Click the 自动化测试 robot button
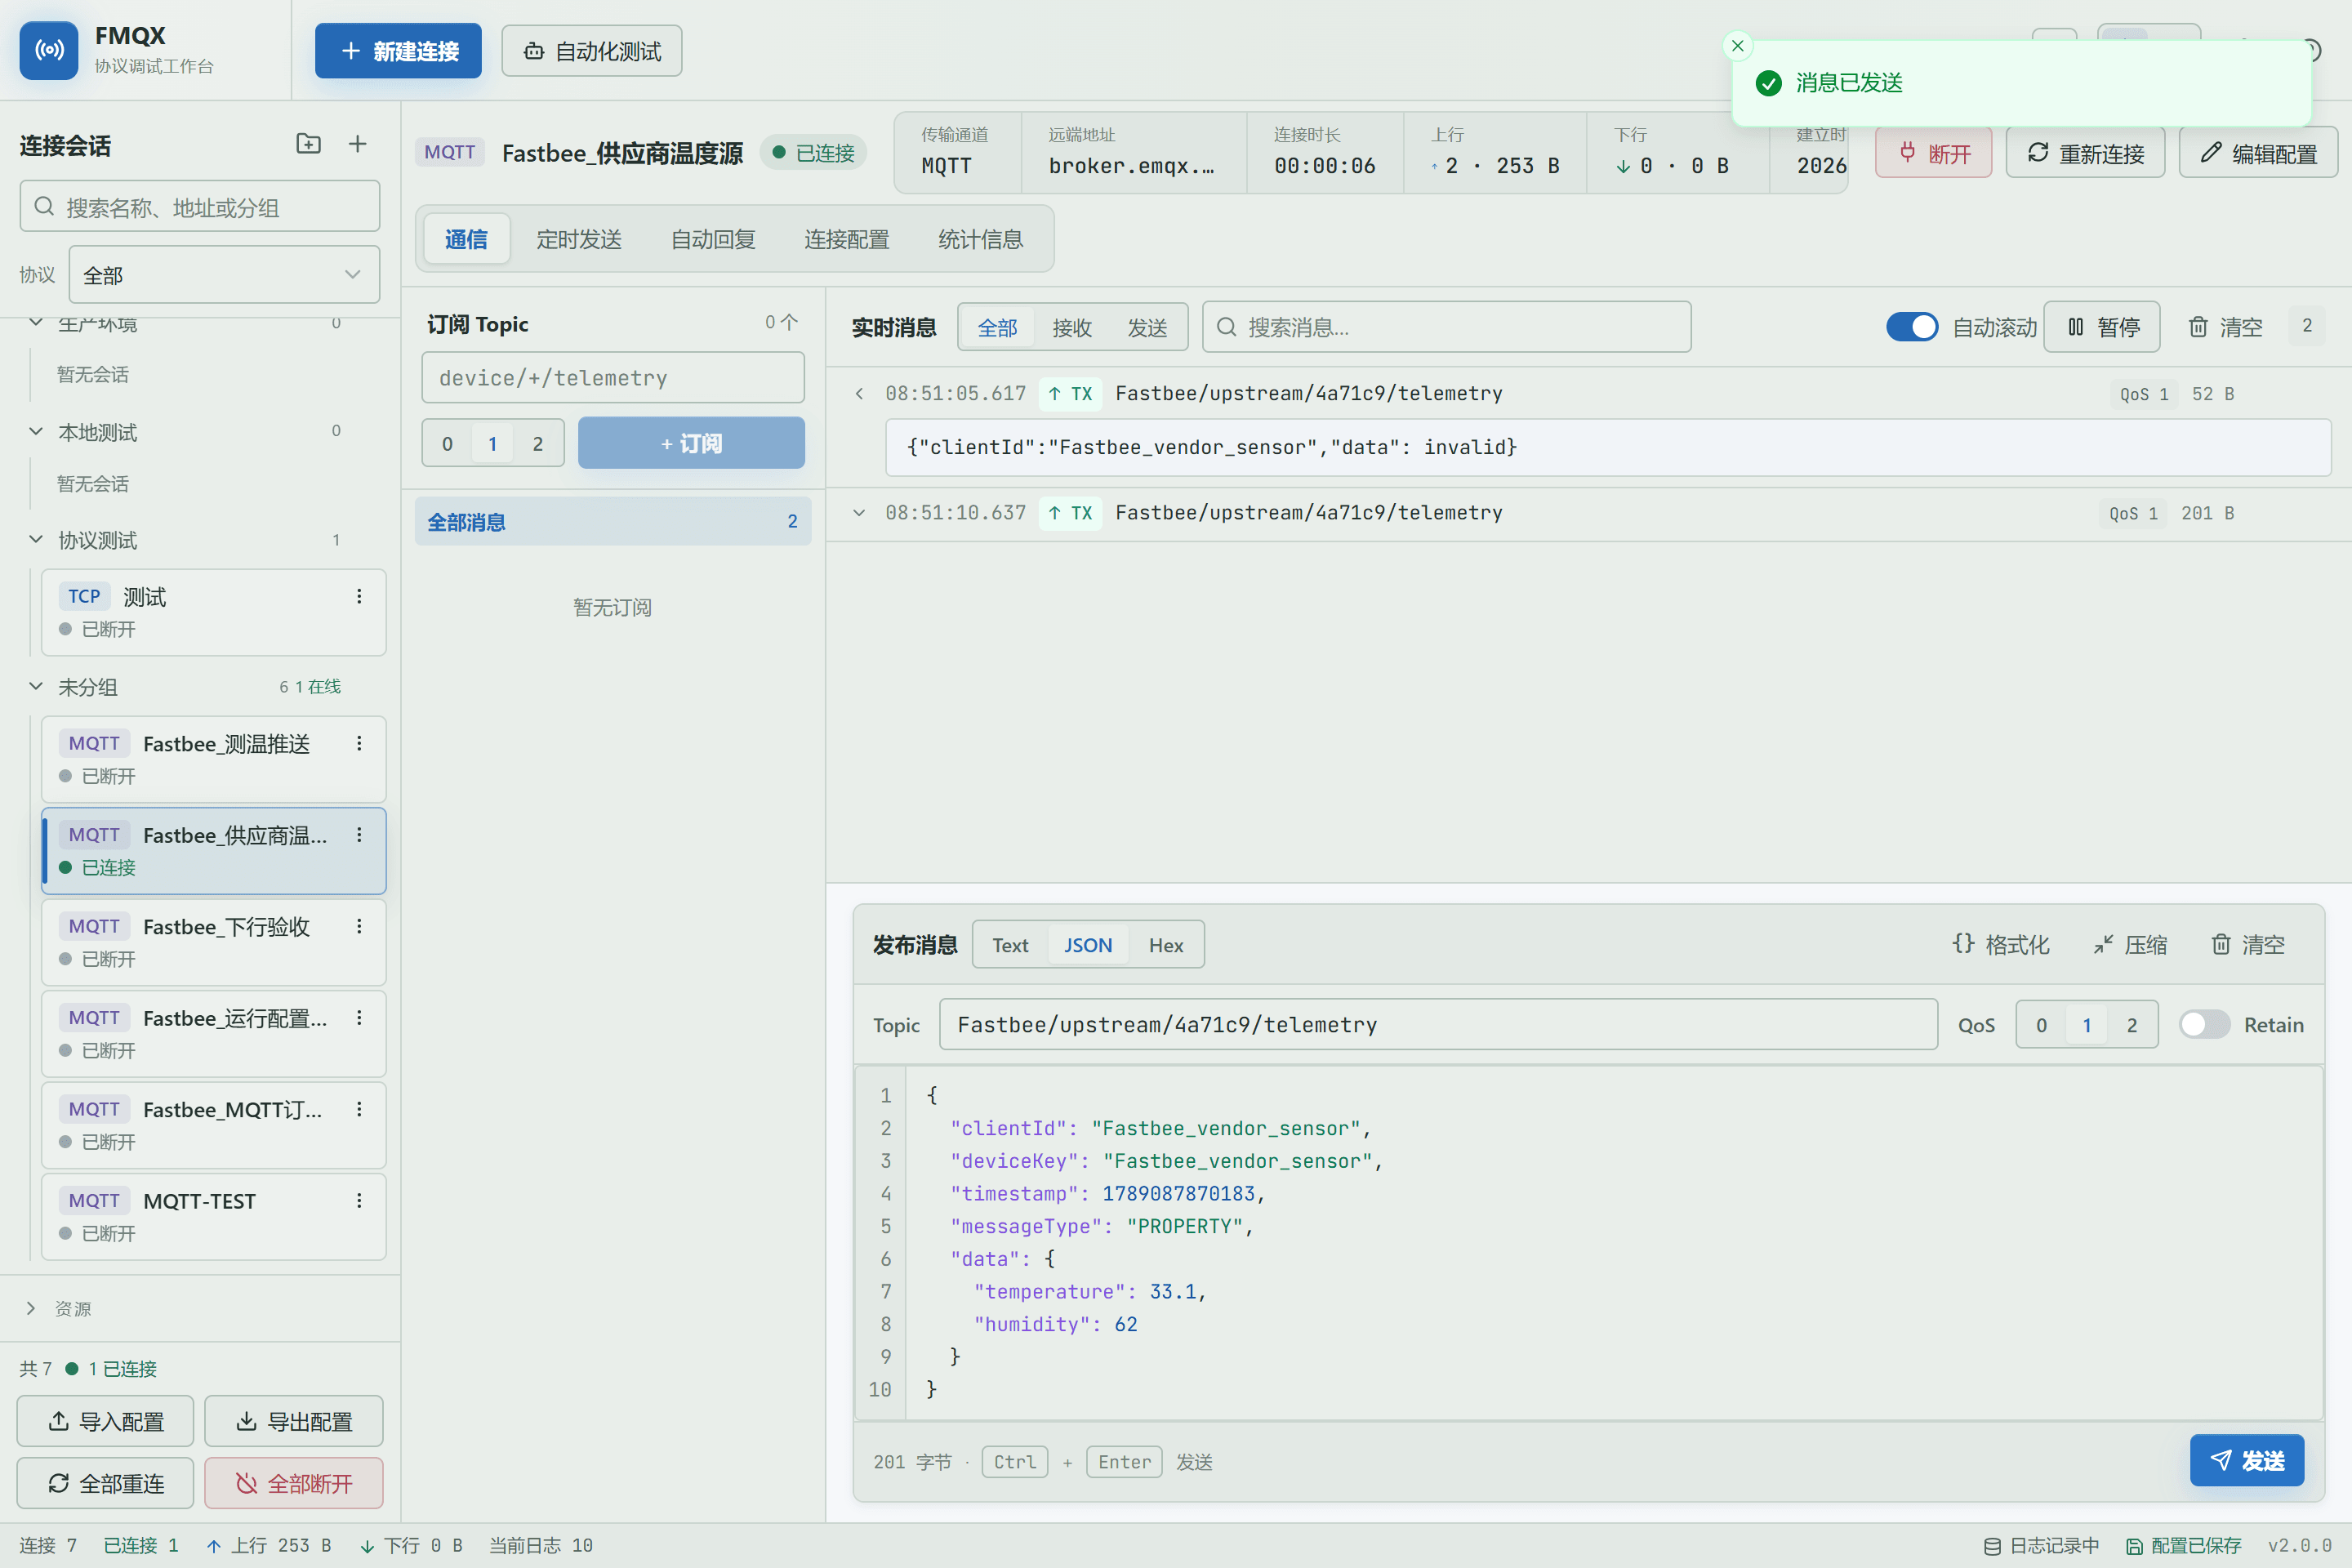 [x=592, y=51]
